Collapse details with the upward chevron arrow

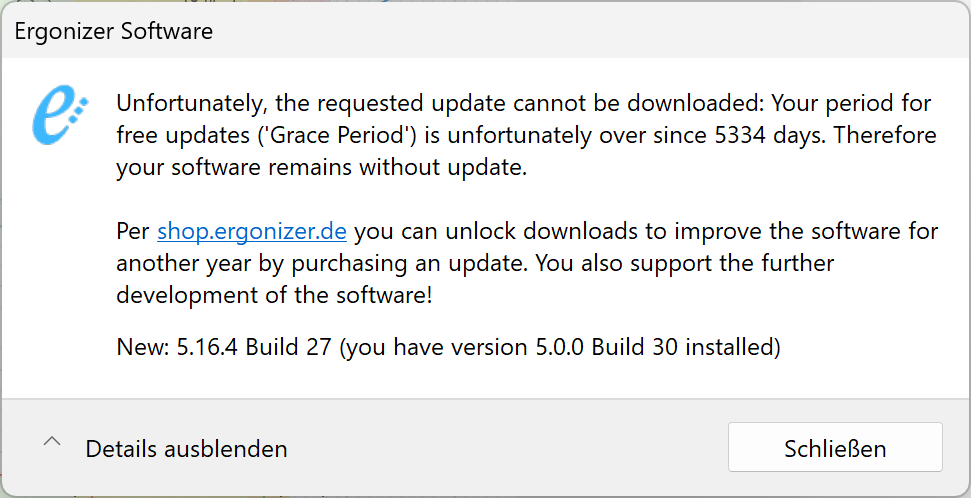click(x=53, y=442)
